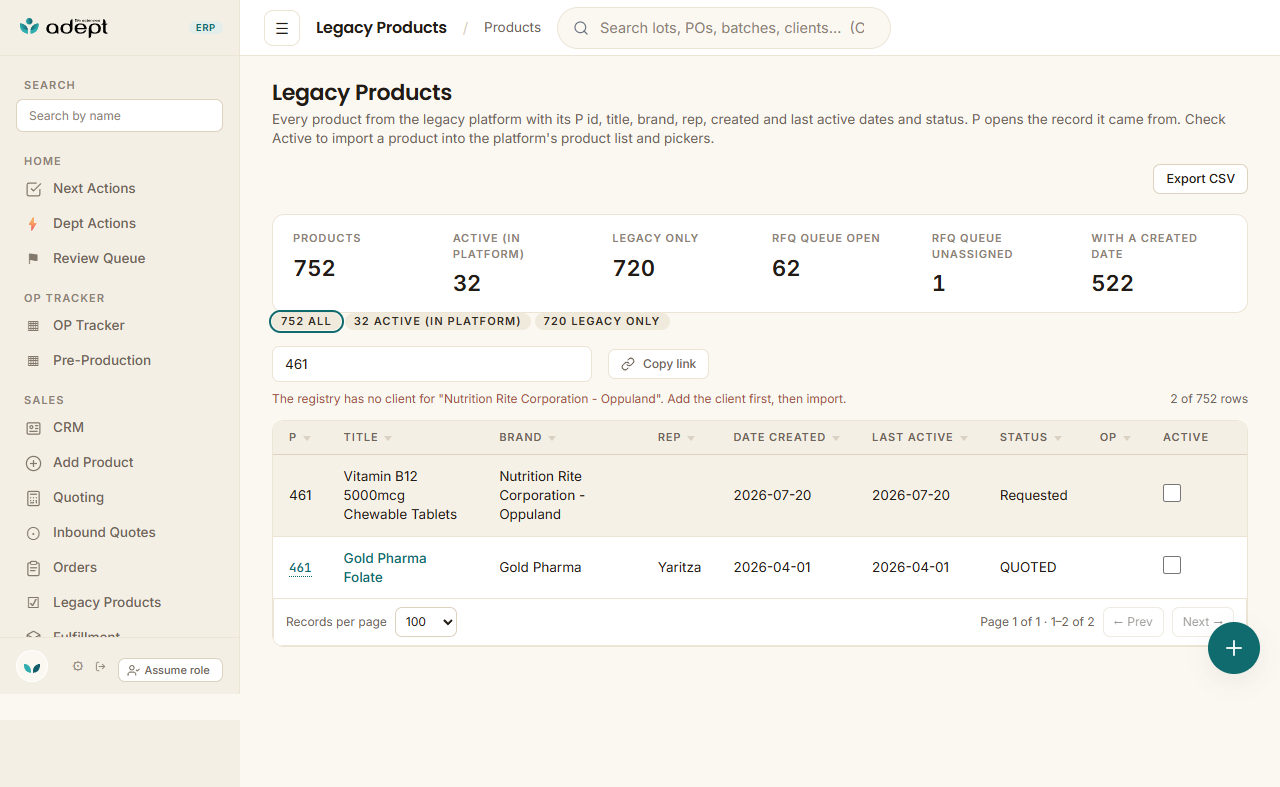Click the Legacy Only count 720
The width and height of the screenshot is (1280, 787).
(x=634, y=268)
